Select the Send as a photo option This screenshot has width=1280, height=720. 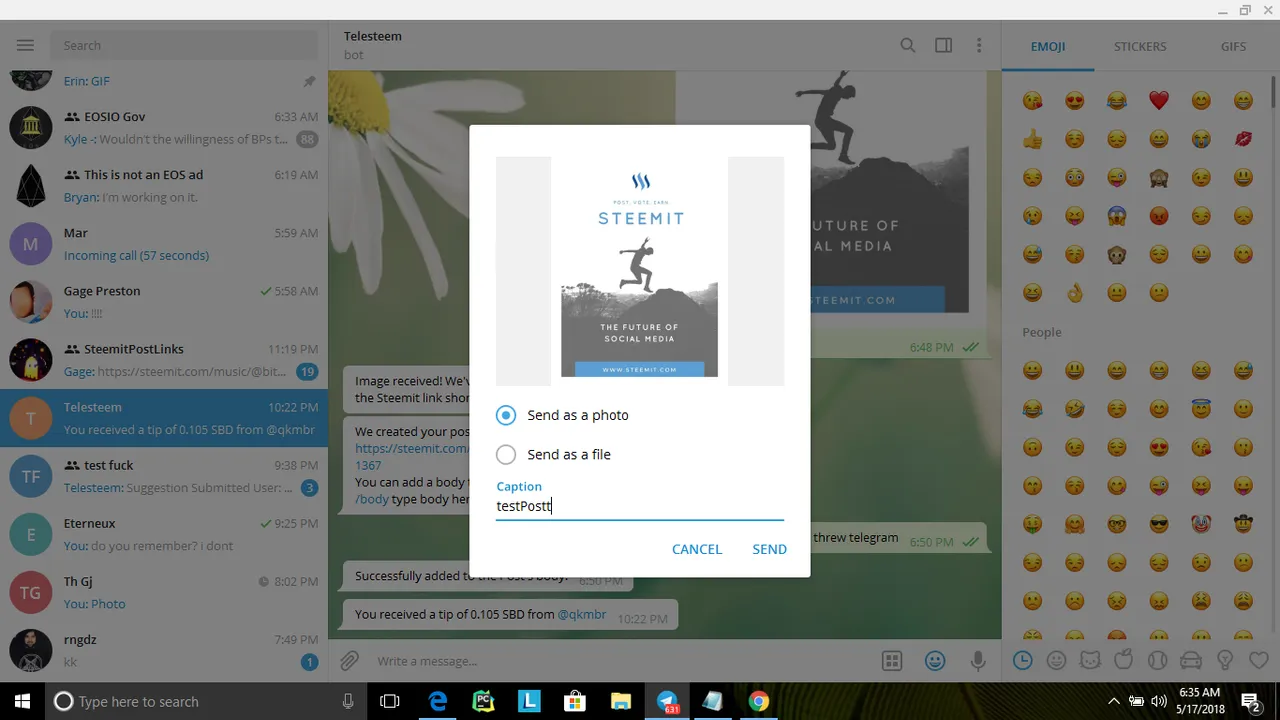[562, 415]
